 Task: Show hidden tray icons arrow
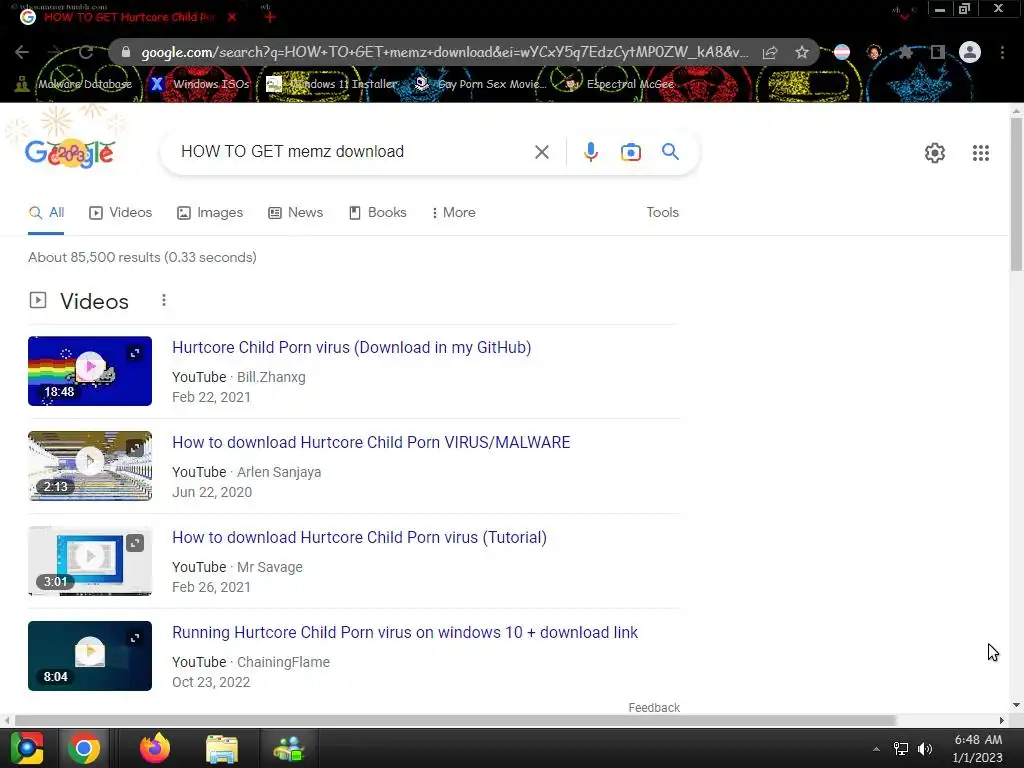click(876, 749)
